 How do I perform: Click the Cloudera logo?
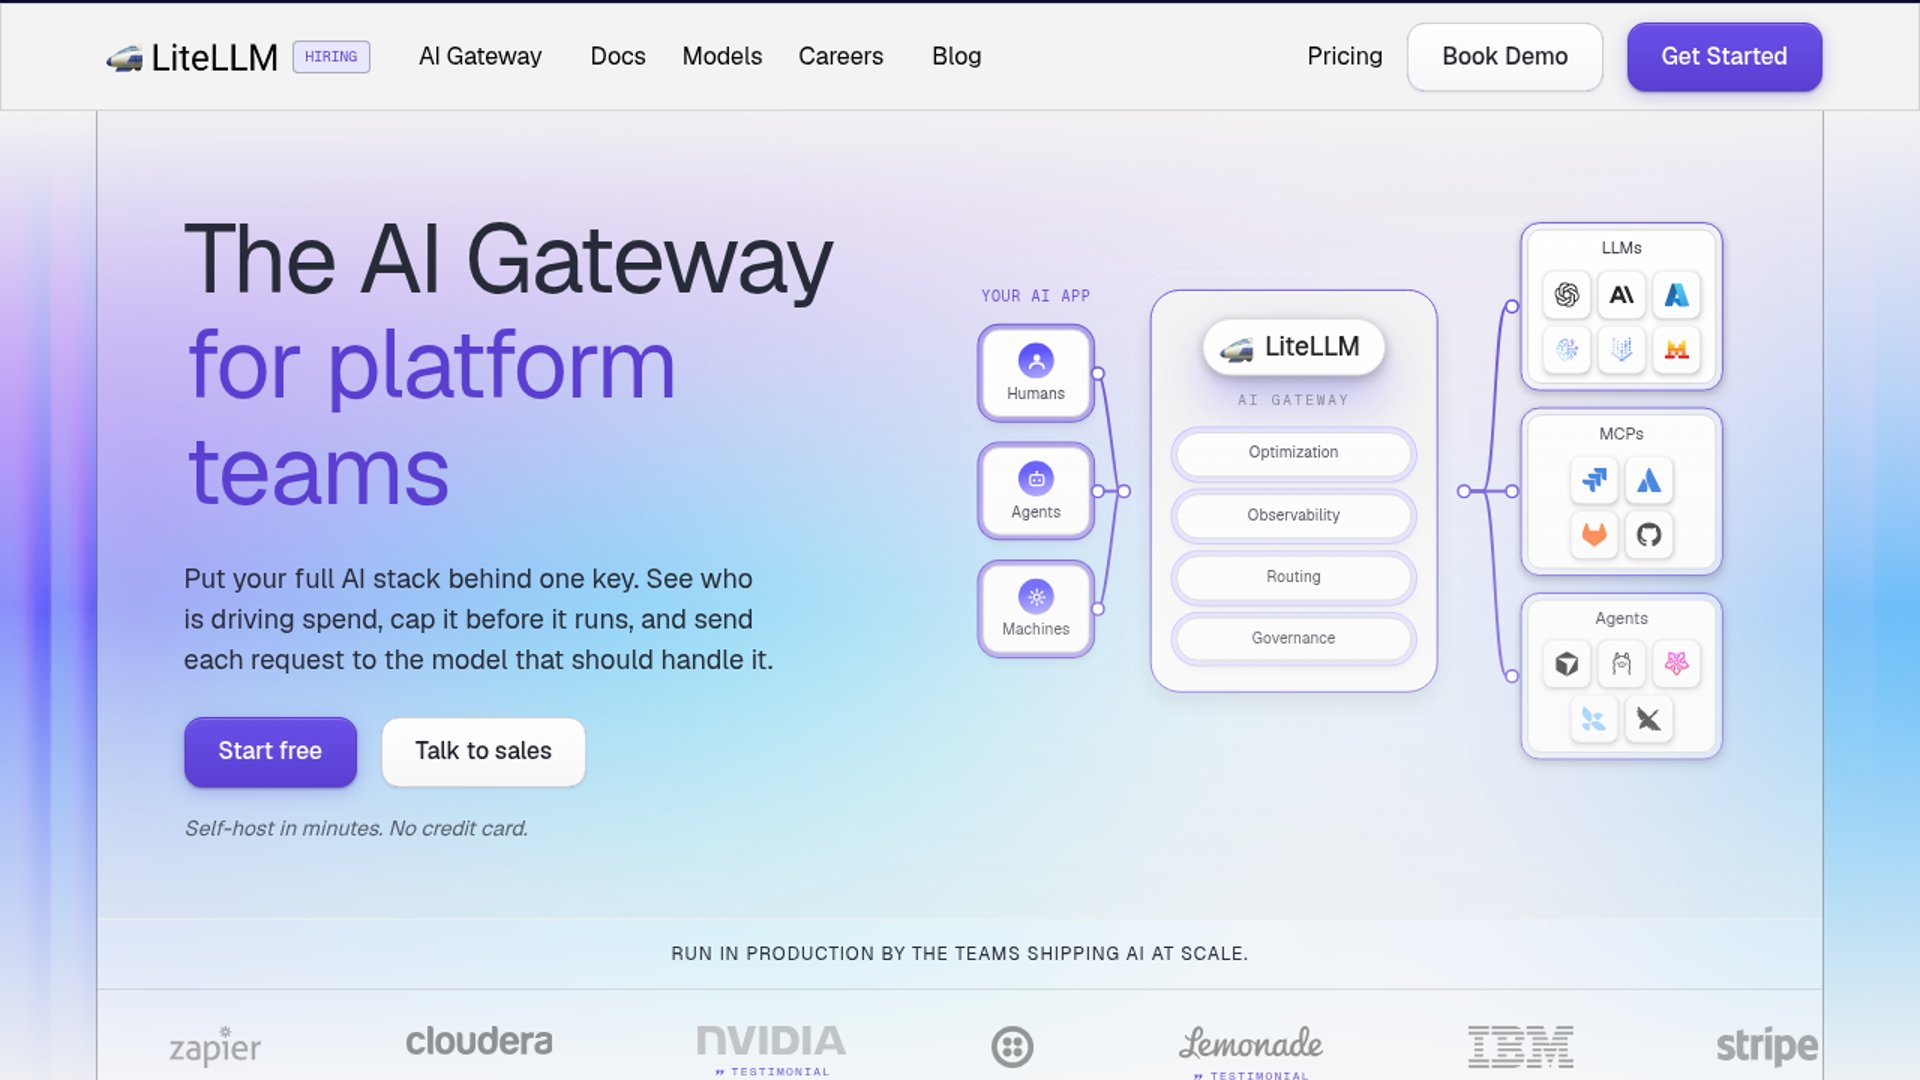[x=479, y=1042]
